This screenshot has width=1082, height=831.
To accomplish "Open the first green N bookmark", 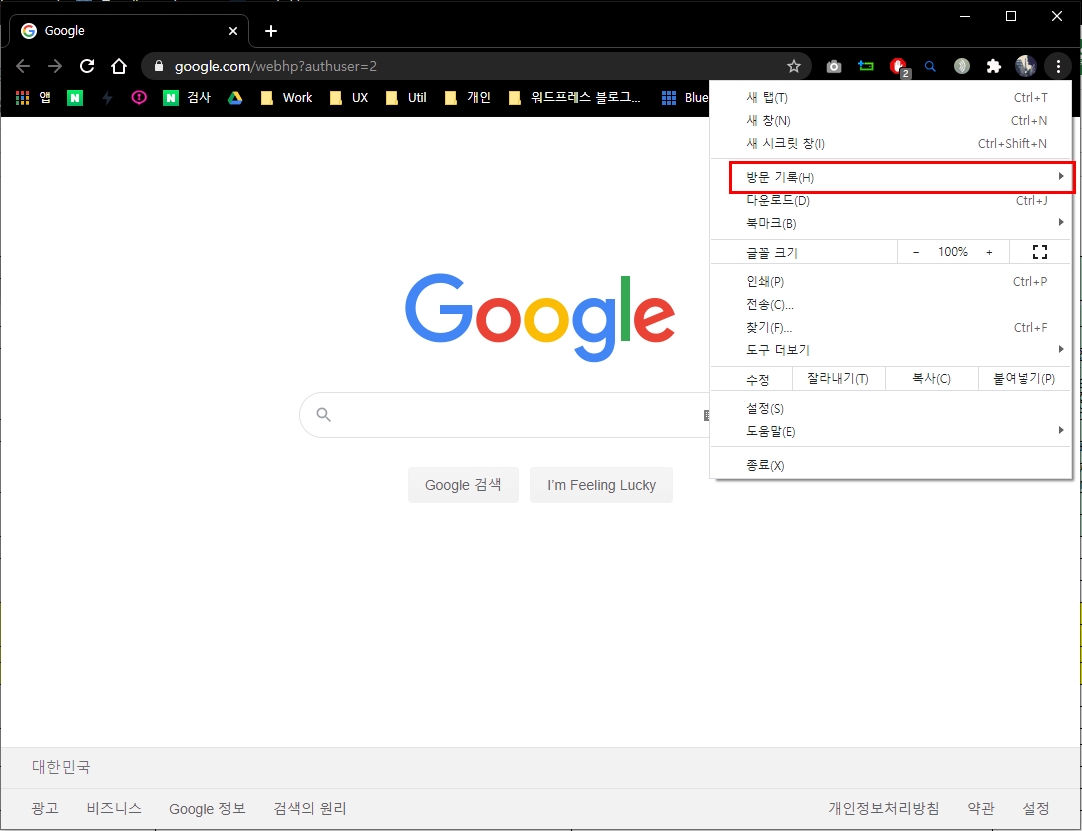I will point(75,97).
